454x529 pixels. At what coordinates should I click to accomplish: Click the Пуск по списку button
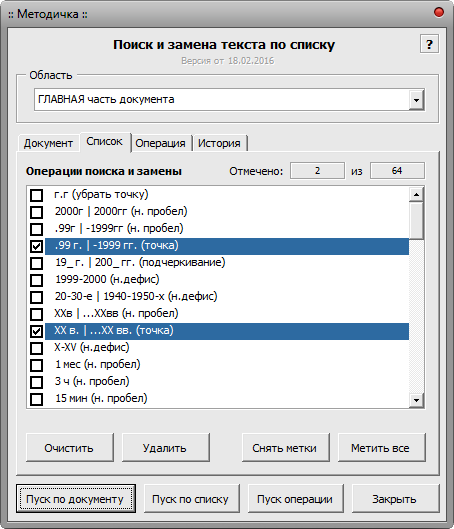(x=192, y=499)
